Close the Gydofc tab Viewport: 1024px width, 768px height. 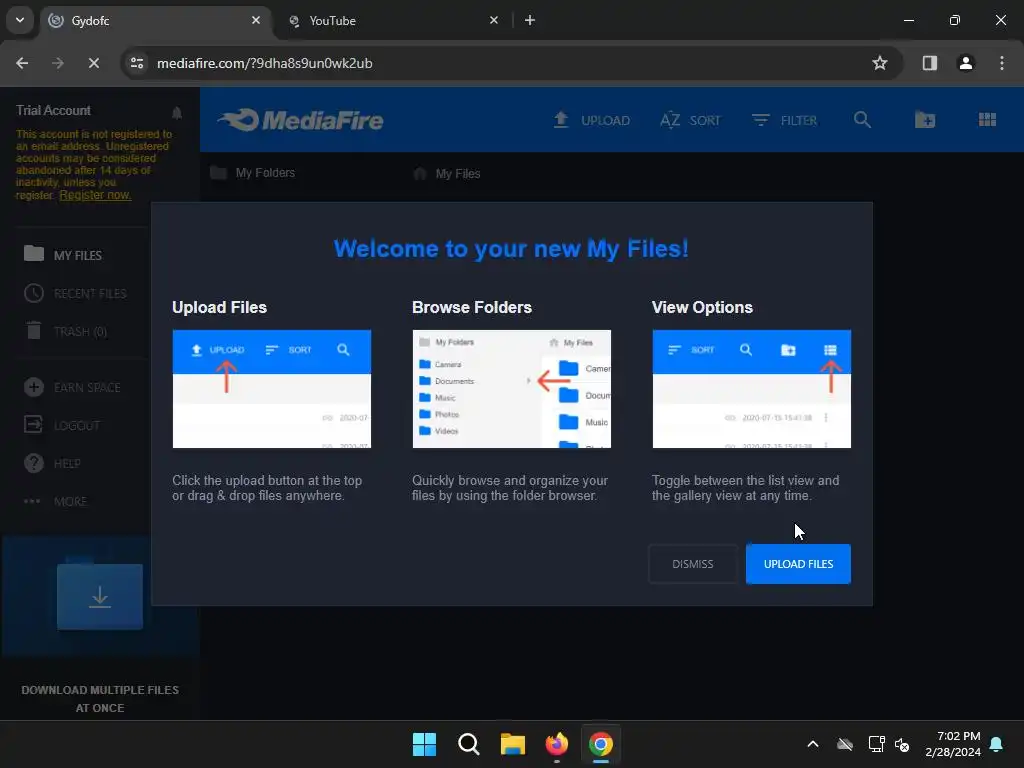tap(256, 20)
